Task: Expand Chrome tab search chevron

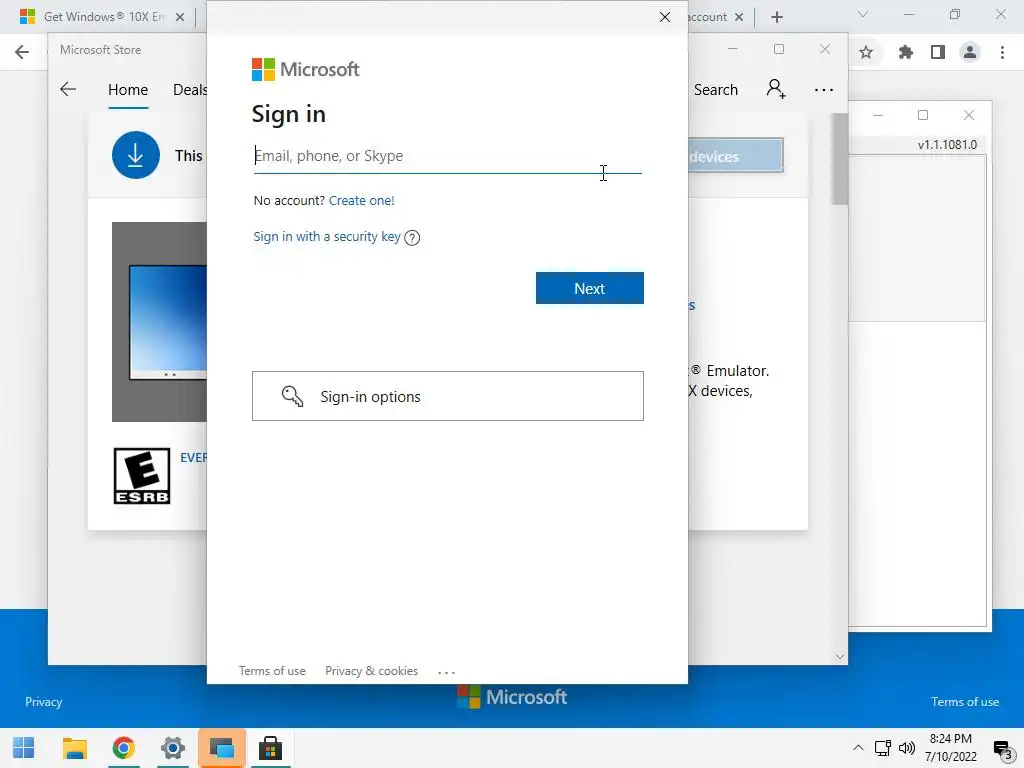Action: [863, 14]
